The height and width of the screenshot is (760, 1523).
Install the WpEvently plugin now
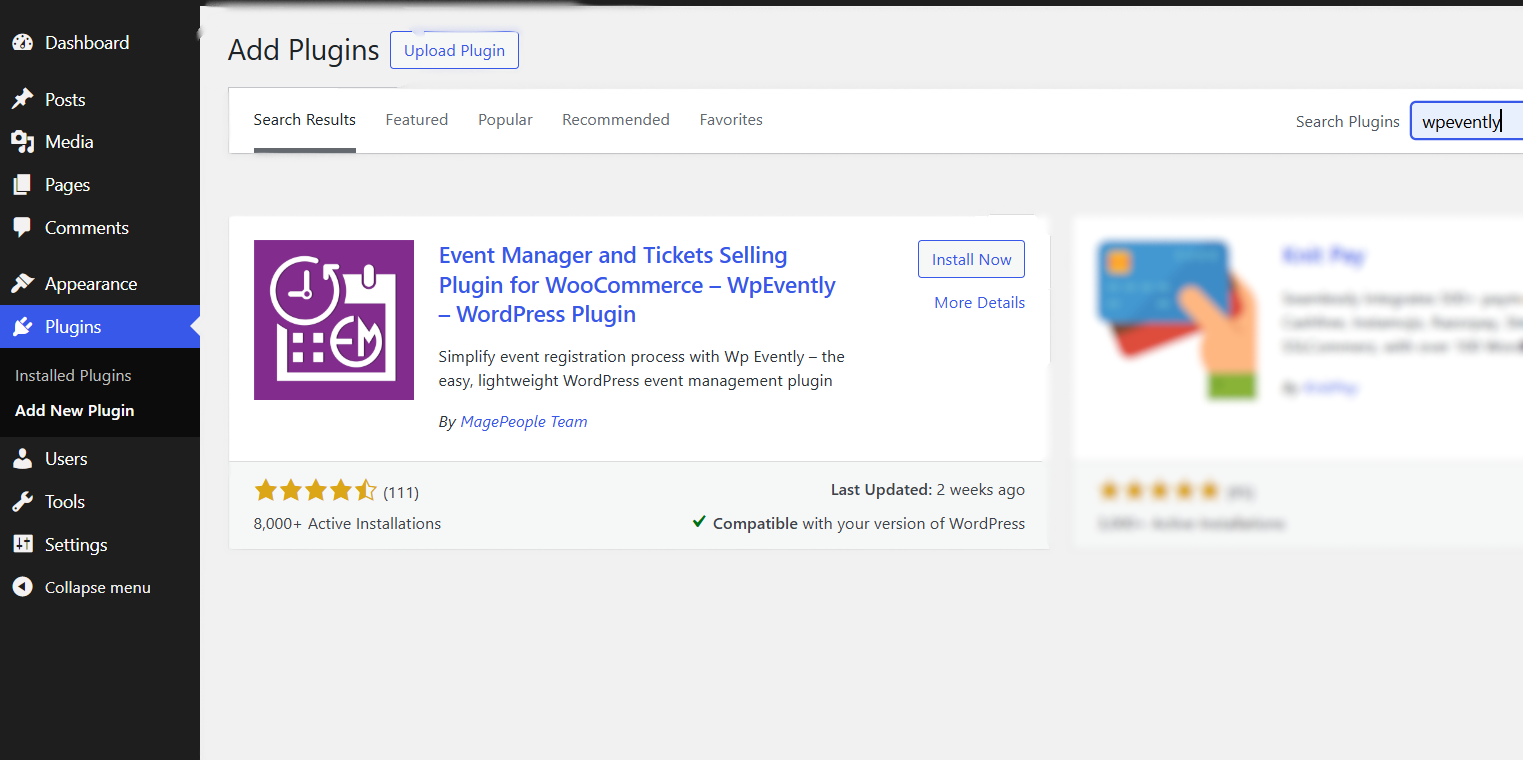pos(972,259)
